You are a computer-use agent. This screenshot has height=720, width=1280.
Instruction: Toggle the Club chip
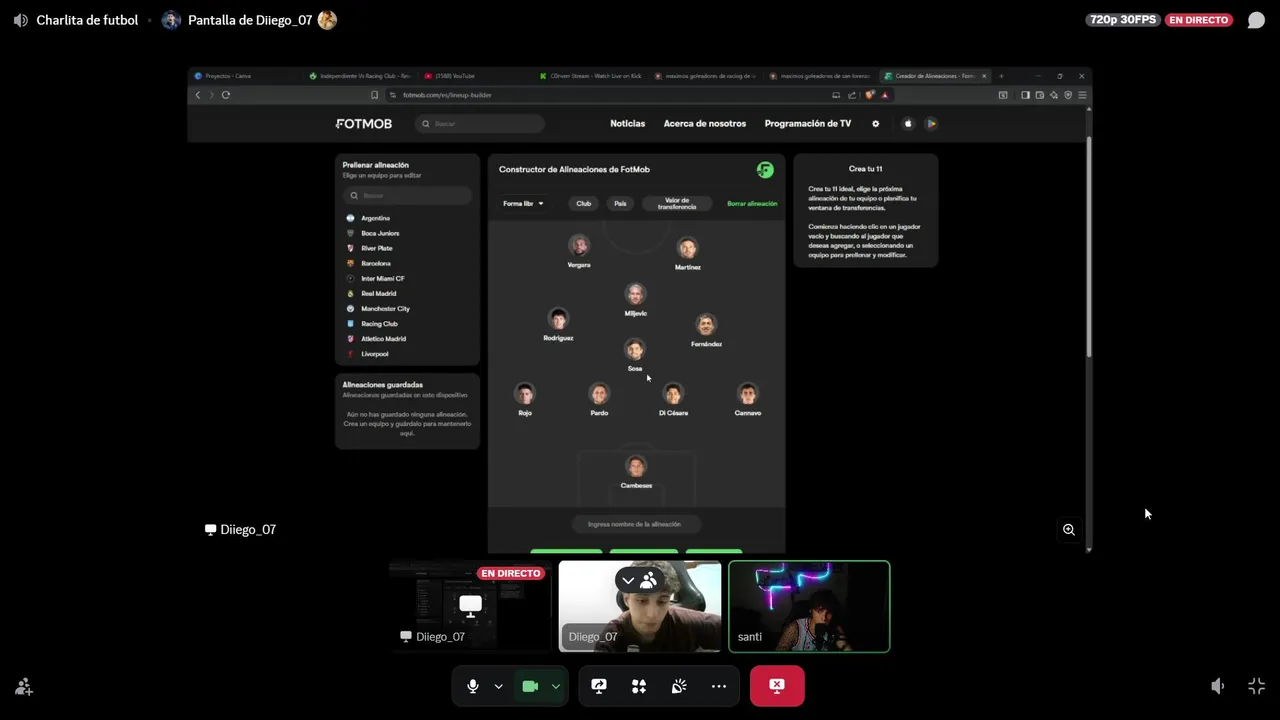pyautogui.click(x=584, y=203)
